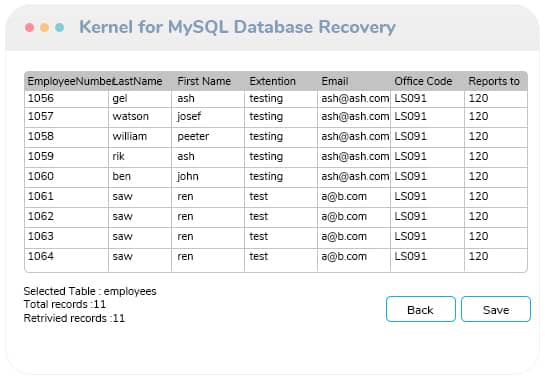545x380 pixels.
Task: Click the Office Code column header
Action: click(427, 81)
